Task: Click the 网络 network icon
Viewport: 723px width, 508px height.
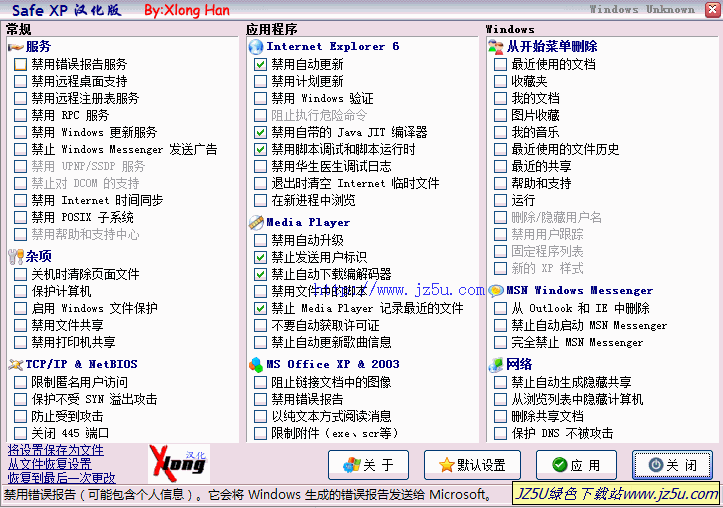Action: point(496,365)
